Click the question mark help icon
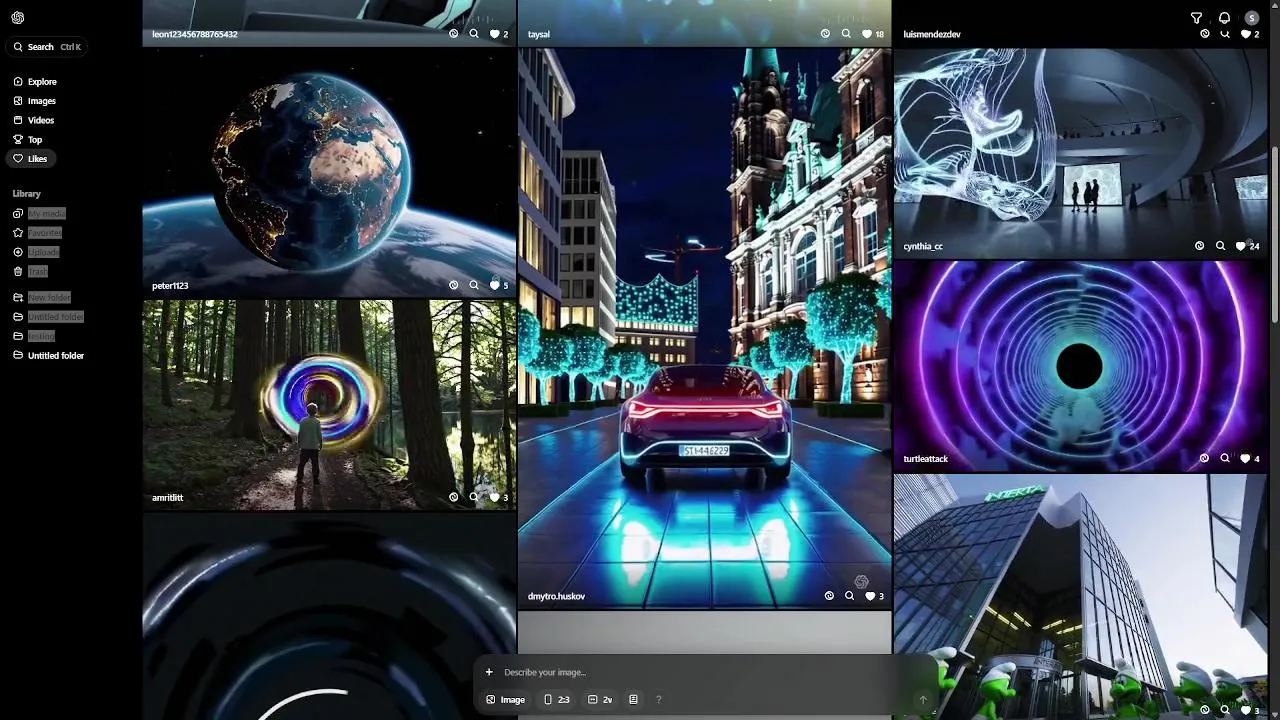 click(658, 700)
